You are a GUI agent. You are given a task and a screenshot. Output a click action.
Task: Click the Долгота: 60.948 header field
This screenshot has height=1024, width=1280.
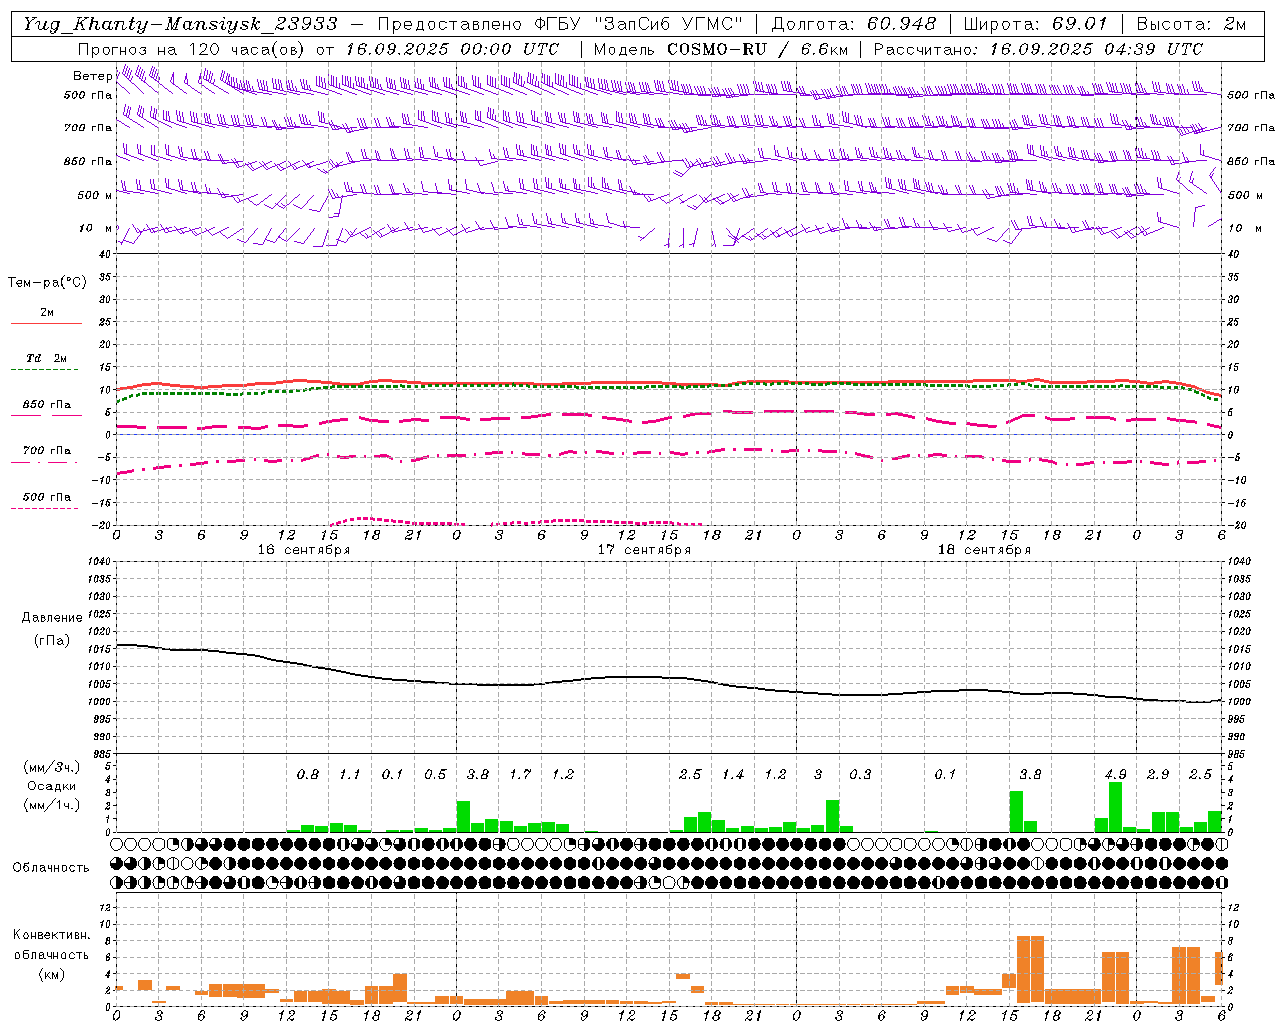854,24
